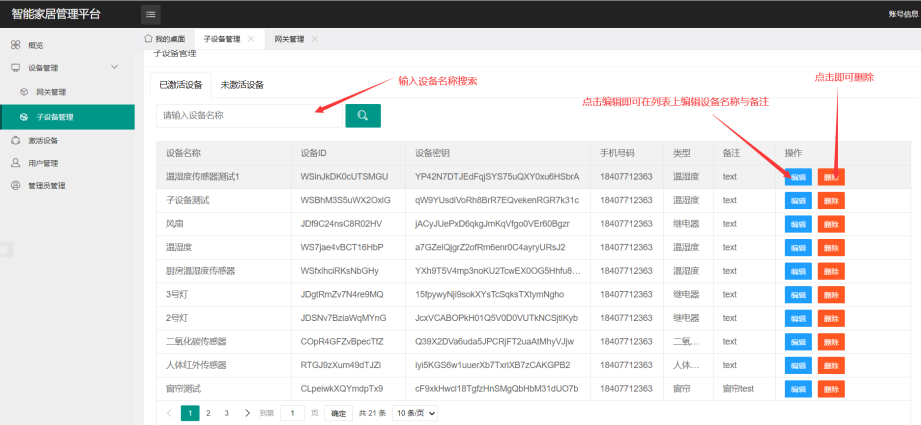Collapse the 设备管理 menu chevron
Viewport: 921px width, 425px height.
pos(115,68)
